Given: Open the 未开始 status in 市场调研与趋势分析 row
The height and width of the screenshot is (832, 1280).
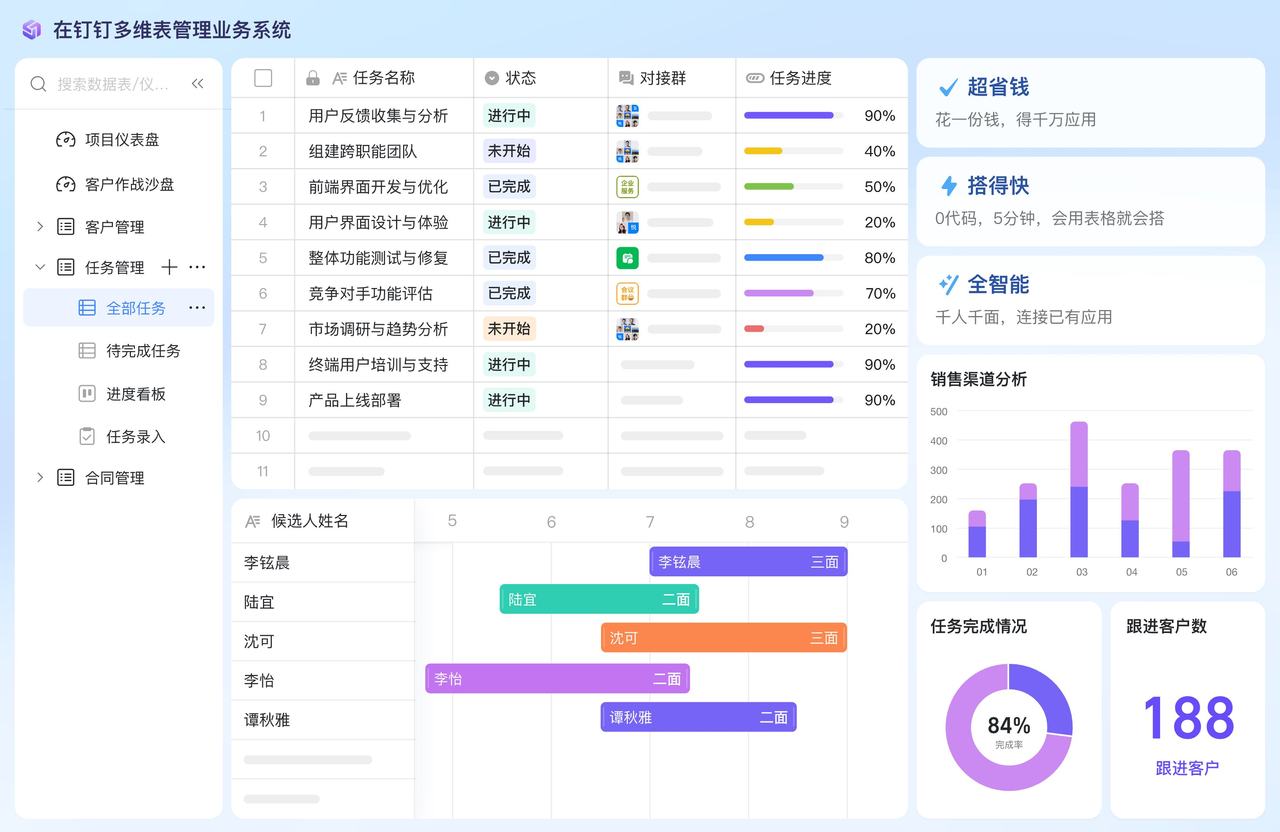Looking at the screenshot, I should click(x=509, y=329).
